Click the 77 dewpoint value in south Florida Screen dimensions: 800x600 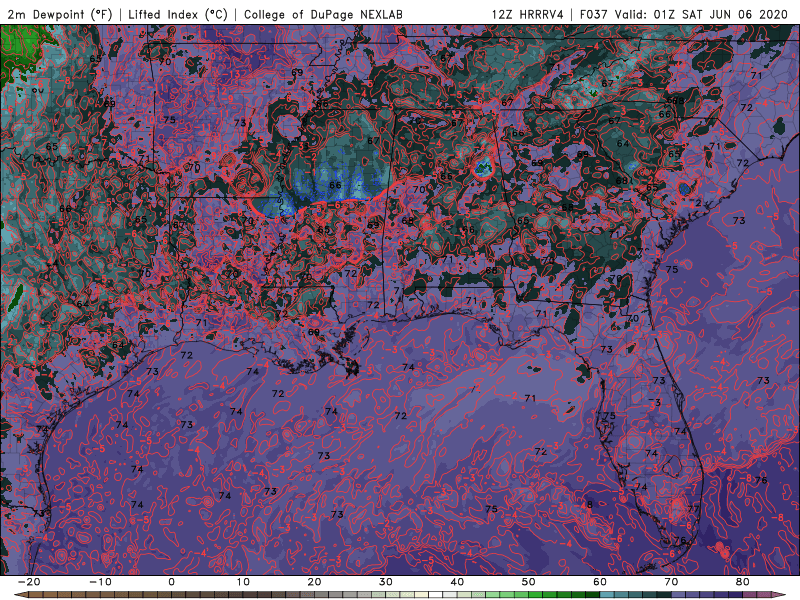pos(693,509)
